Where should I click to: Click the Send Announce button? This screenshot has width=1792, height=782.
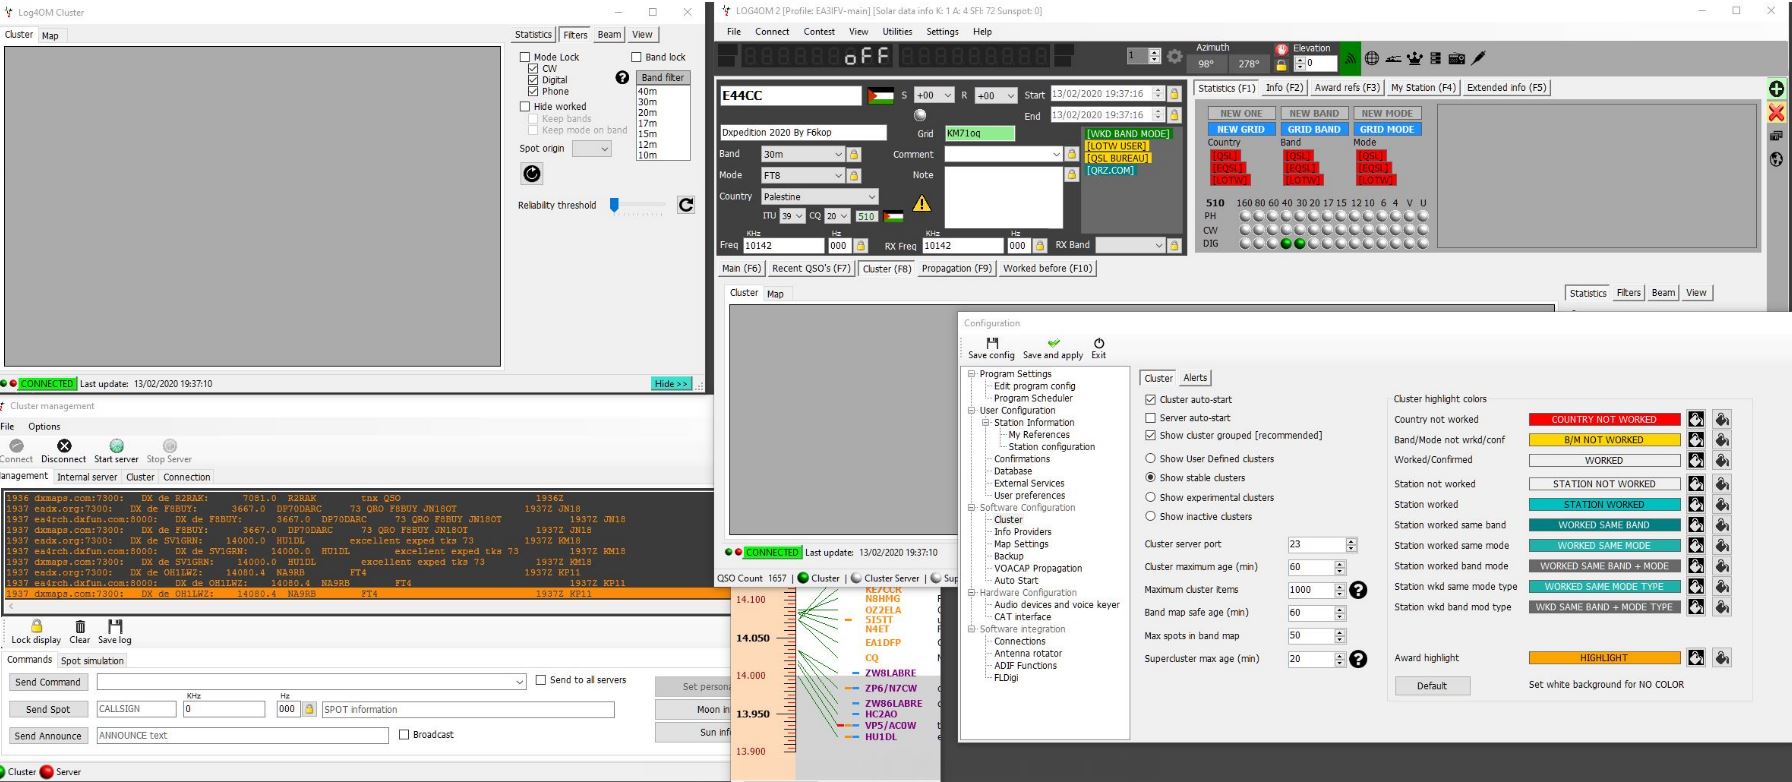click(48, 736)
